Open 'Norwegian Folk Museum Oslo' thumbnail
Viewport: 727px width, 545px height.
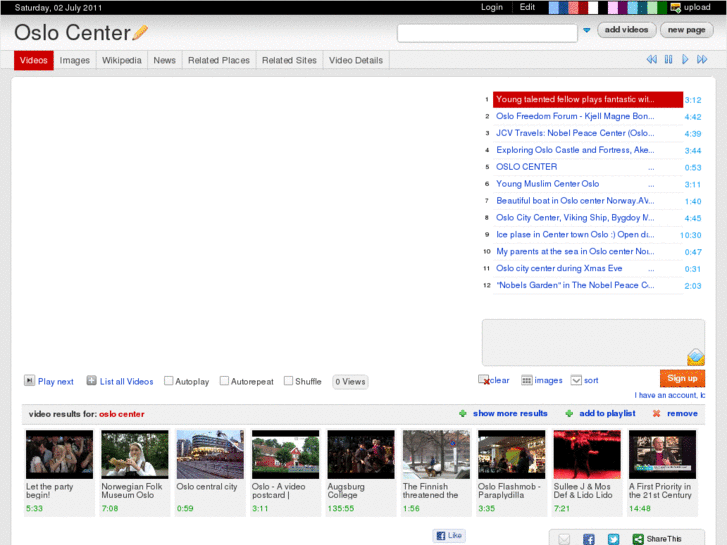[x=135, y=454]
